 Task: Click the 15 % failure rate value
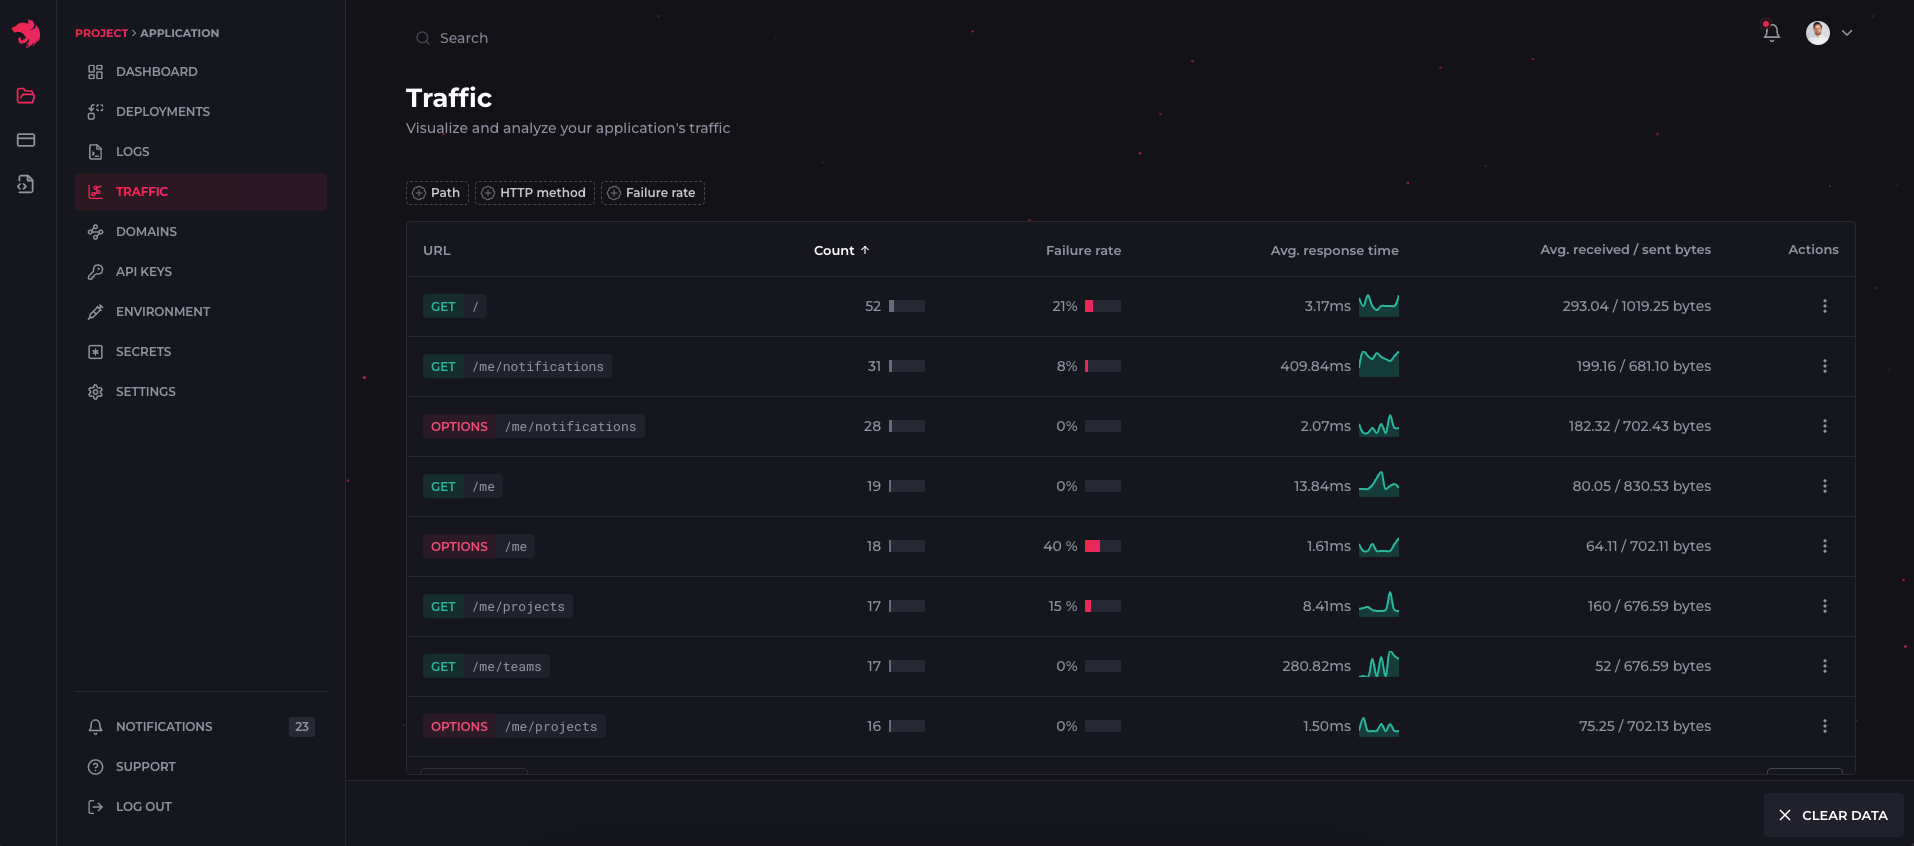pos(1063,606)
